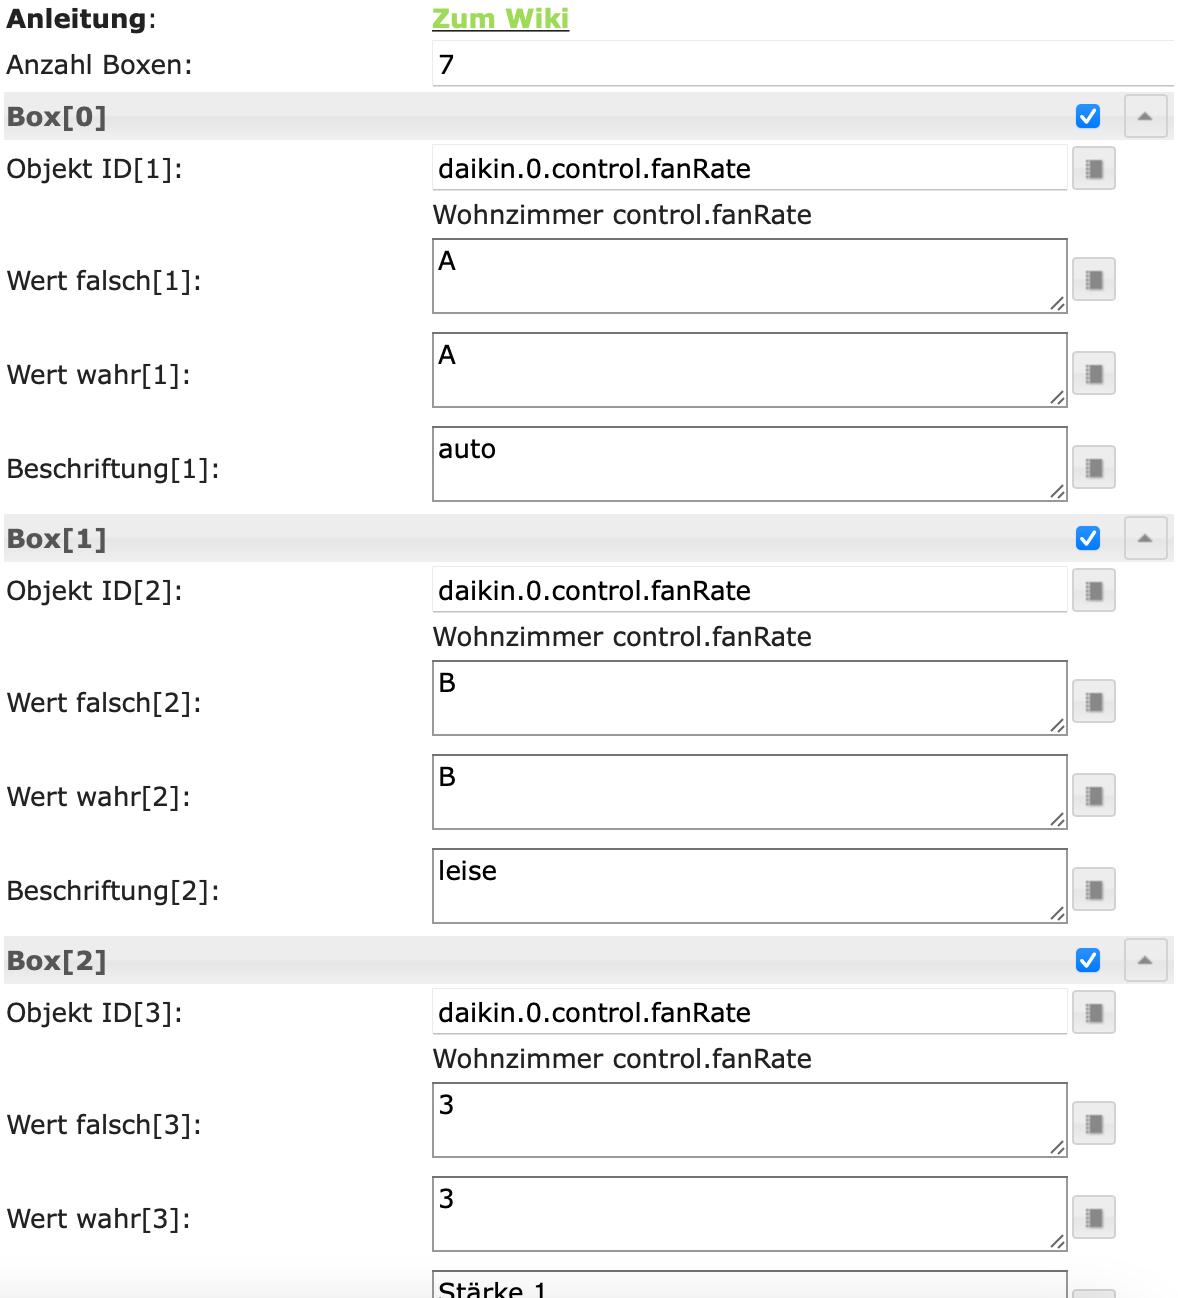
Task: Click the Beschriftung[1] text area containing auto
Action: point(749,464)
